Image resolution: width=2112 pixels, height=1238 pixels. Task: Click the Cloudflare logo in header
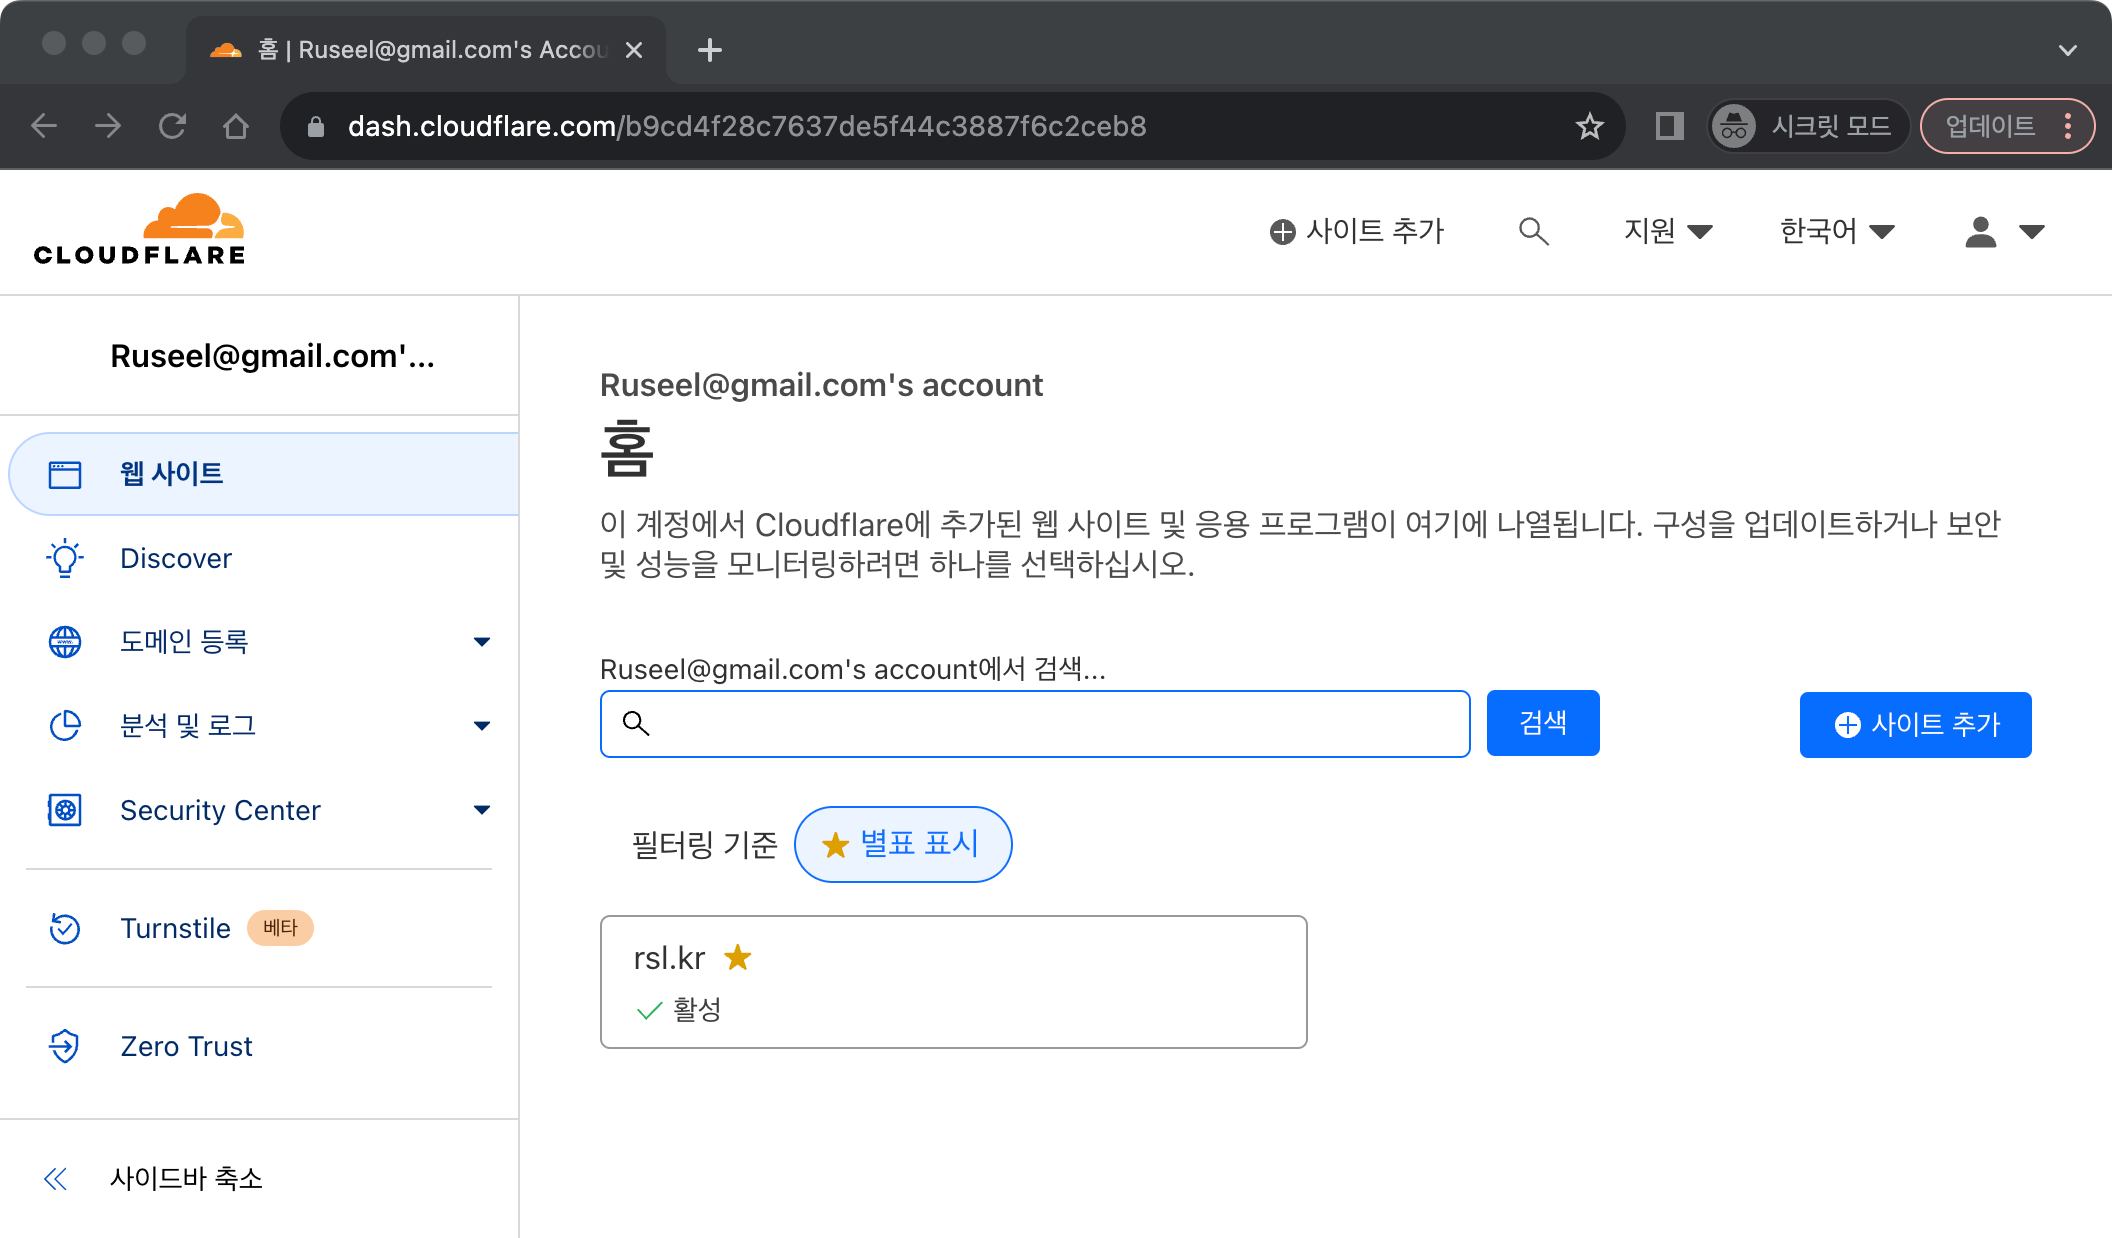139,230
